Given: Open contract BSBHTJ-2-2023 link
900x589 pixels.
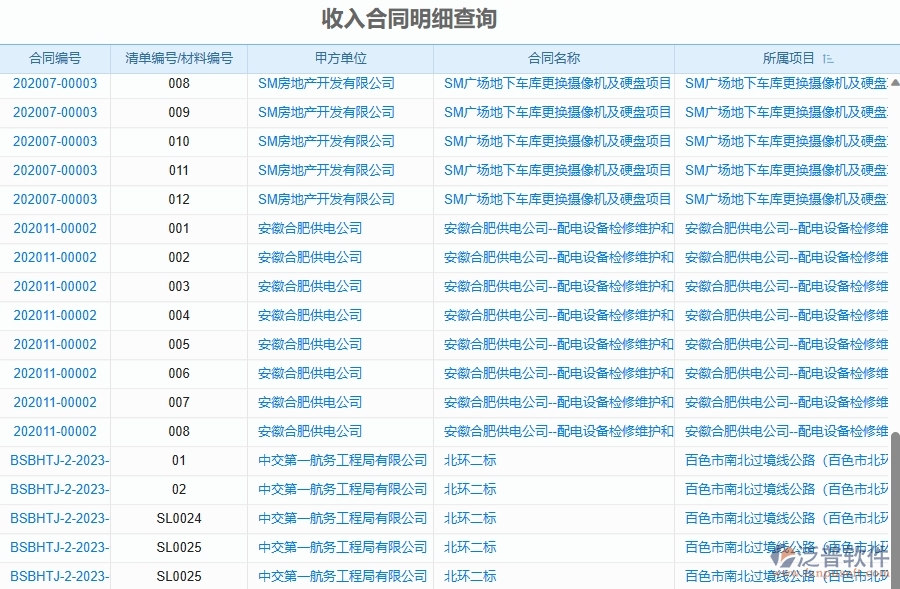Looking at the screenshot, I should (55, 460).
